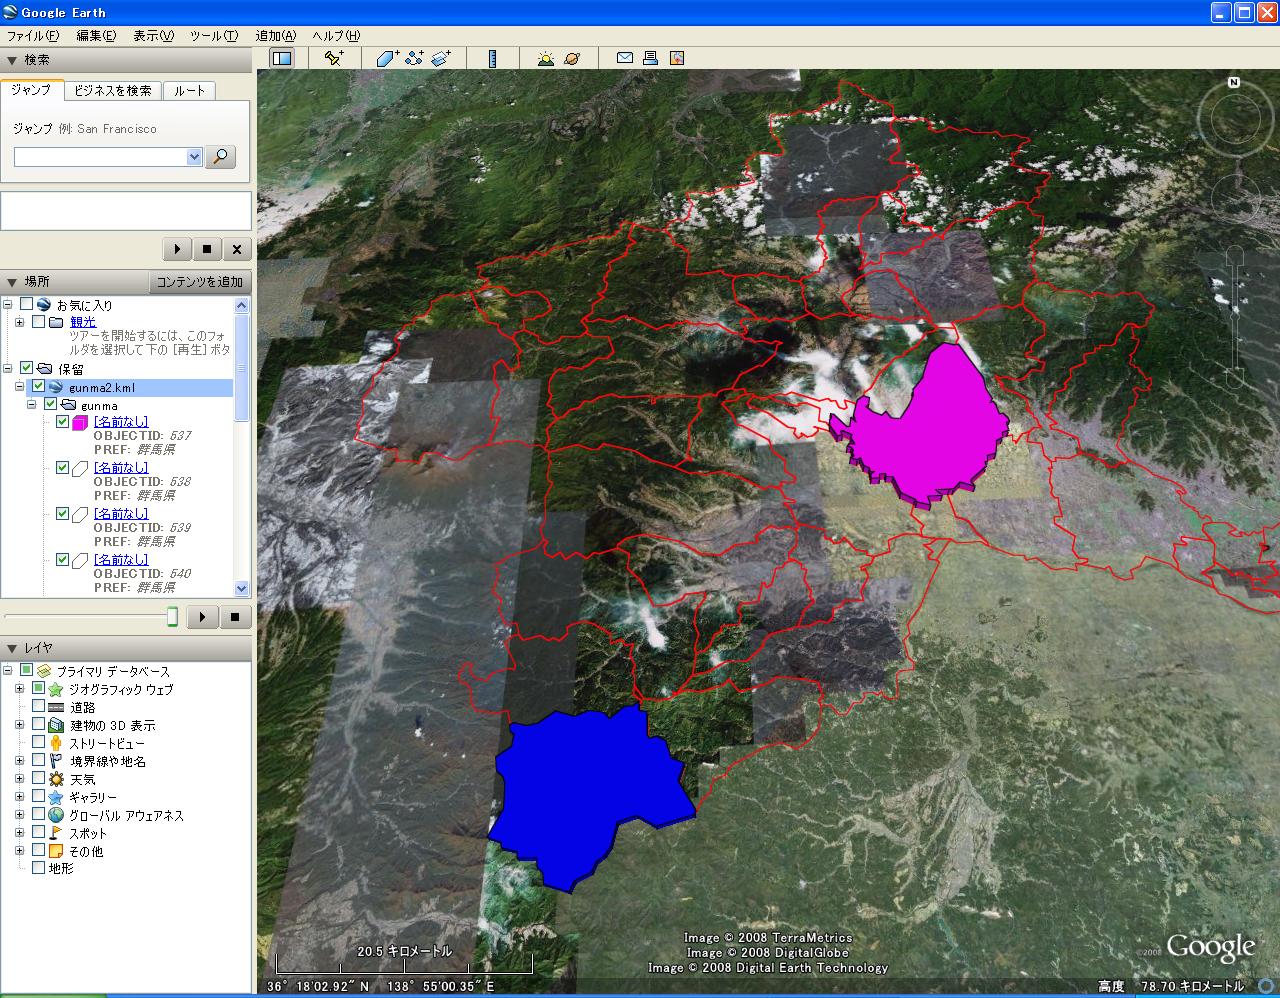Open the Ruler measurement tool

[492, 58]
